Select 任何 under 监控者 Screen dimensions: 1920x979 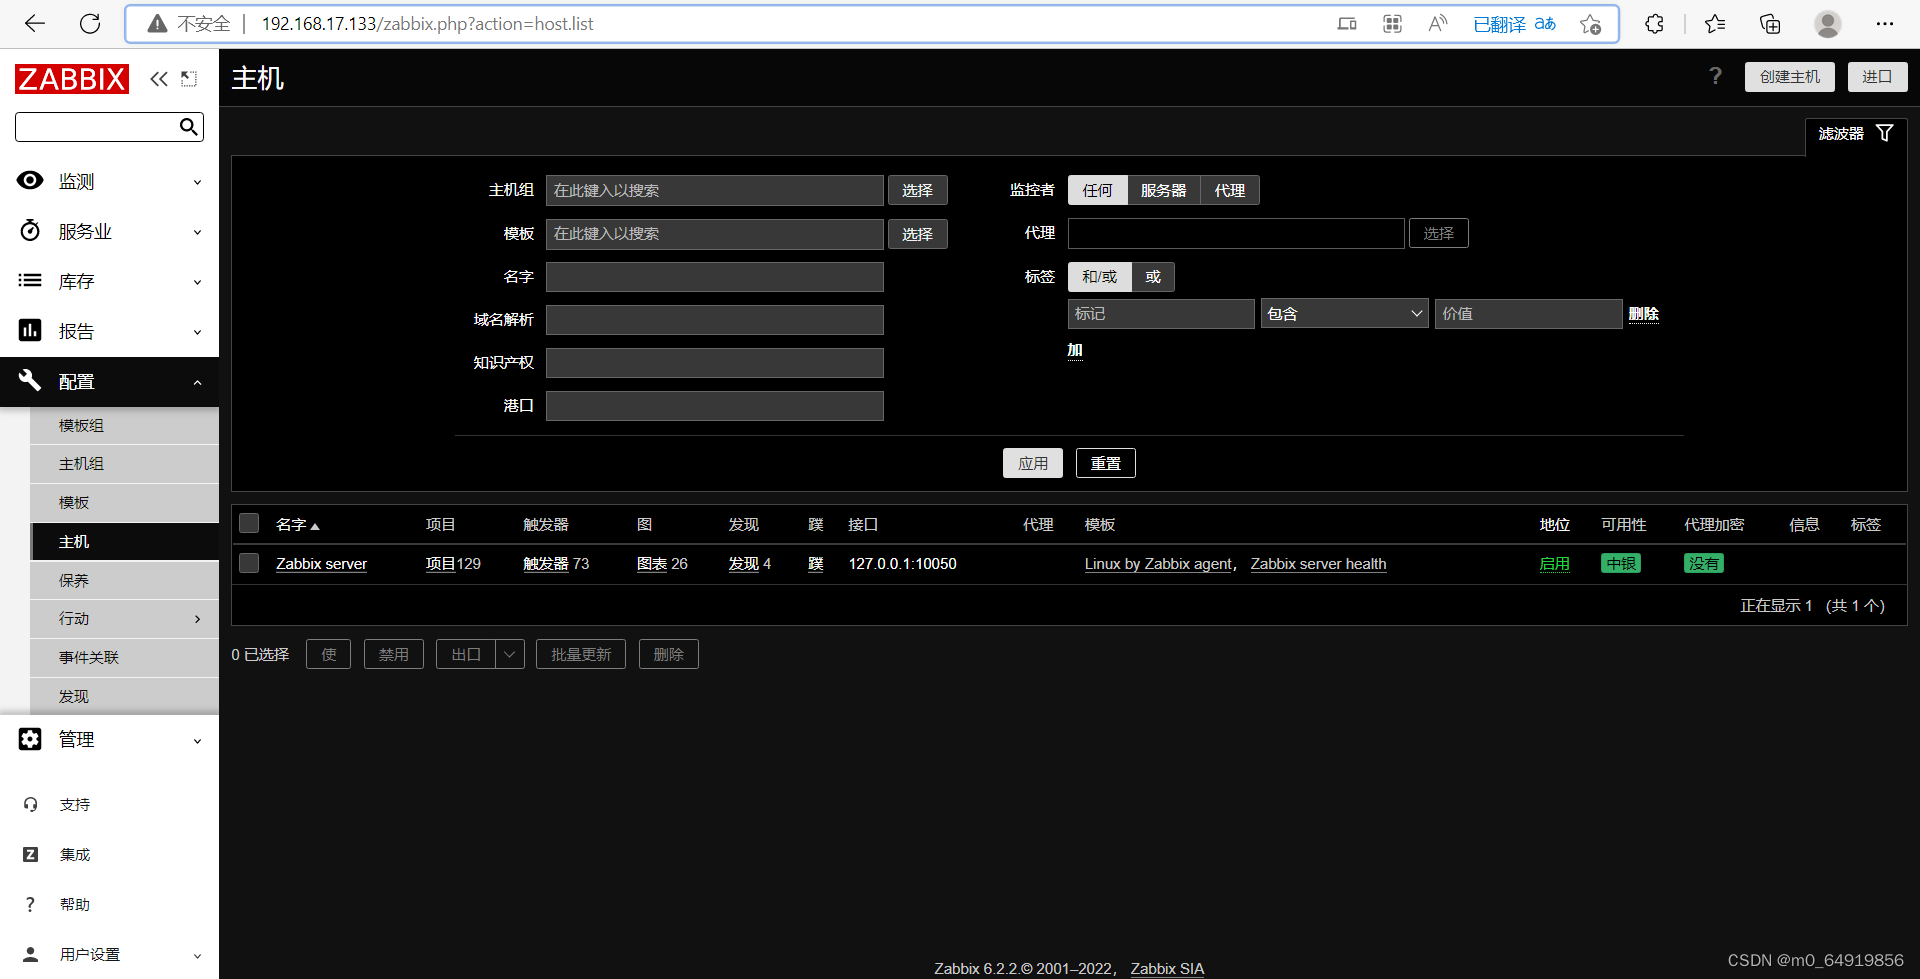click(x=1097, y=190)
